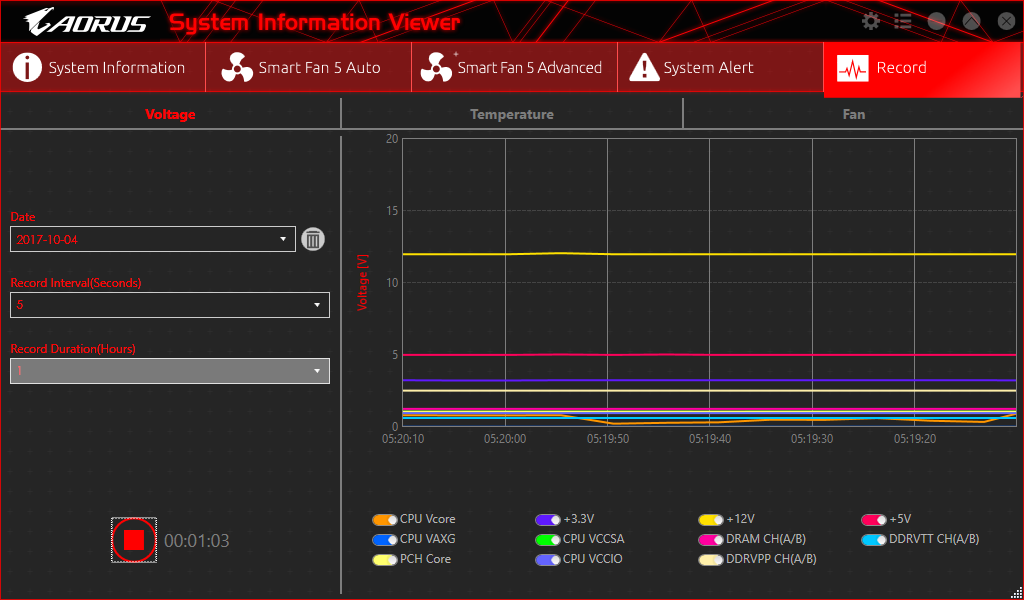Image resolution: width=1024 pixels, height=600 pixels.
Task: Open the settings gear icon
Action: [x=871, y=21]
